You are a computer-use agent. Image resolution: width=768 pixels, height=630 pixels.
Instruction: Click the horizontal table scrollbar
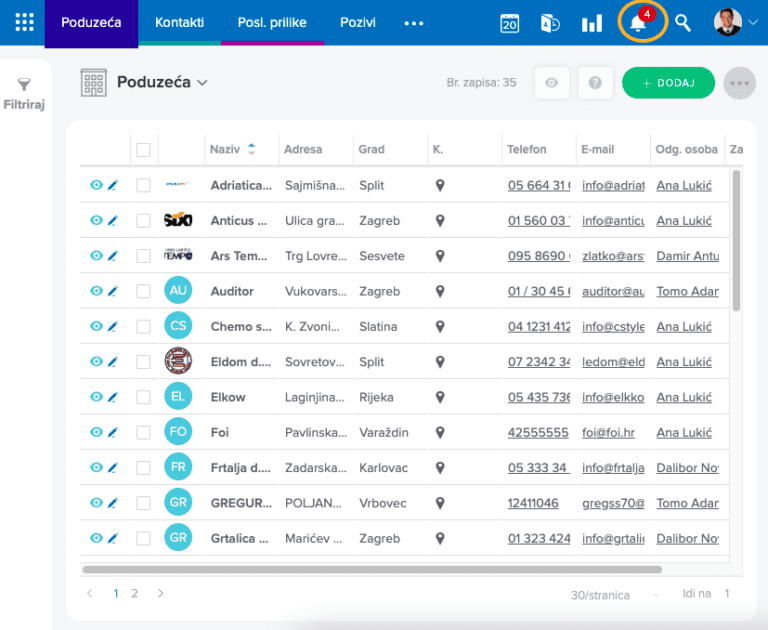(372, 569)
